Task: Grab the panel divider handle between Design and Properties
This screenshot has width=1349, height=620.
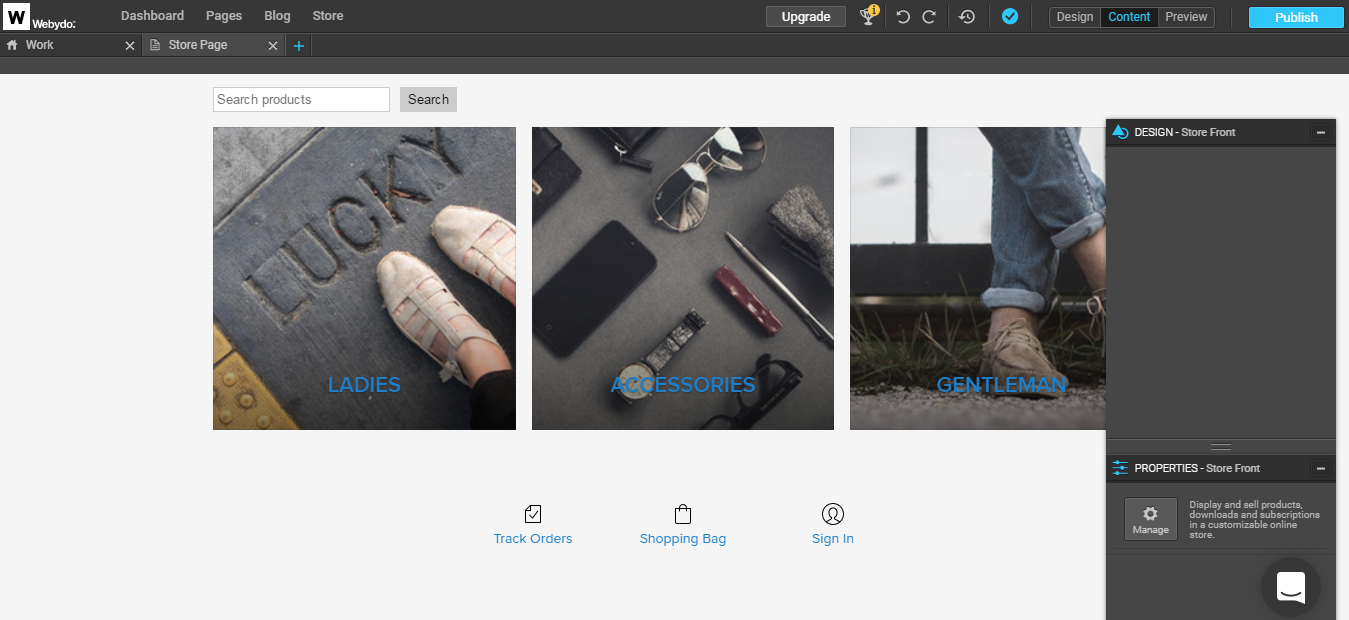Action: pos(1221,447)
